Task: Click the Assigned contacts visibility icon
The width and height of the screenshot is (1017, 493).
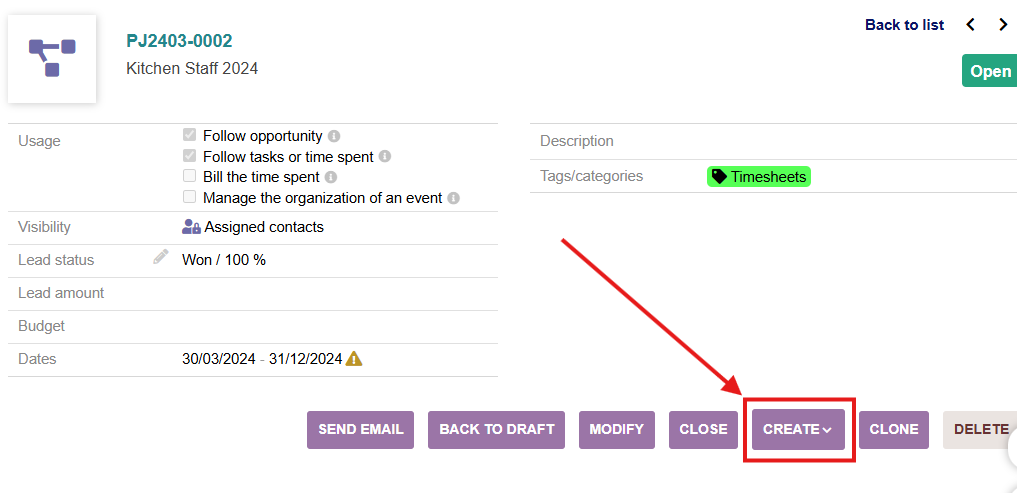Action: (x=191, y=226)
